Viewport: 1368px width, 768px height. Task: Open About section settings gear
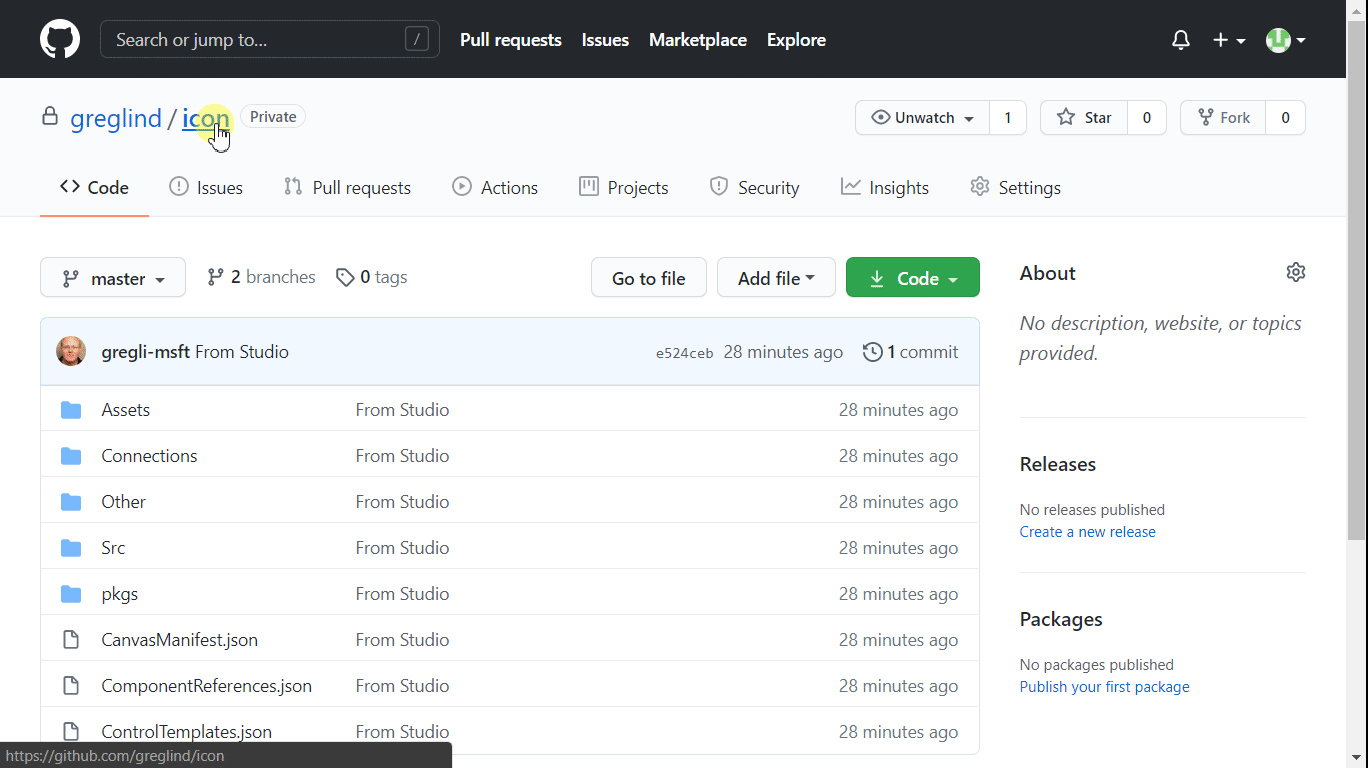1296,272
